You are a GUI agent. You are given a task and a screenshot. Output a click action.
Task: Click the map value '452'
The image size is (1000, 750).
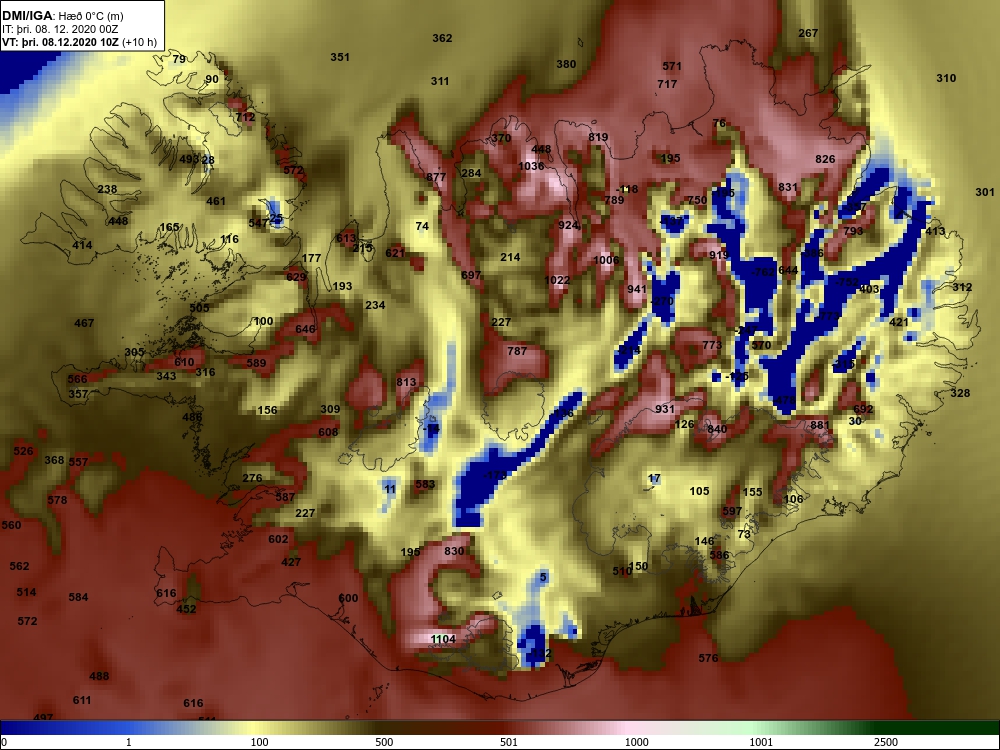pos(186,609)
